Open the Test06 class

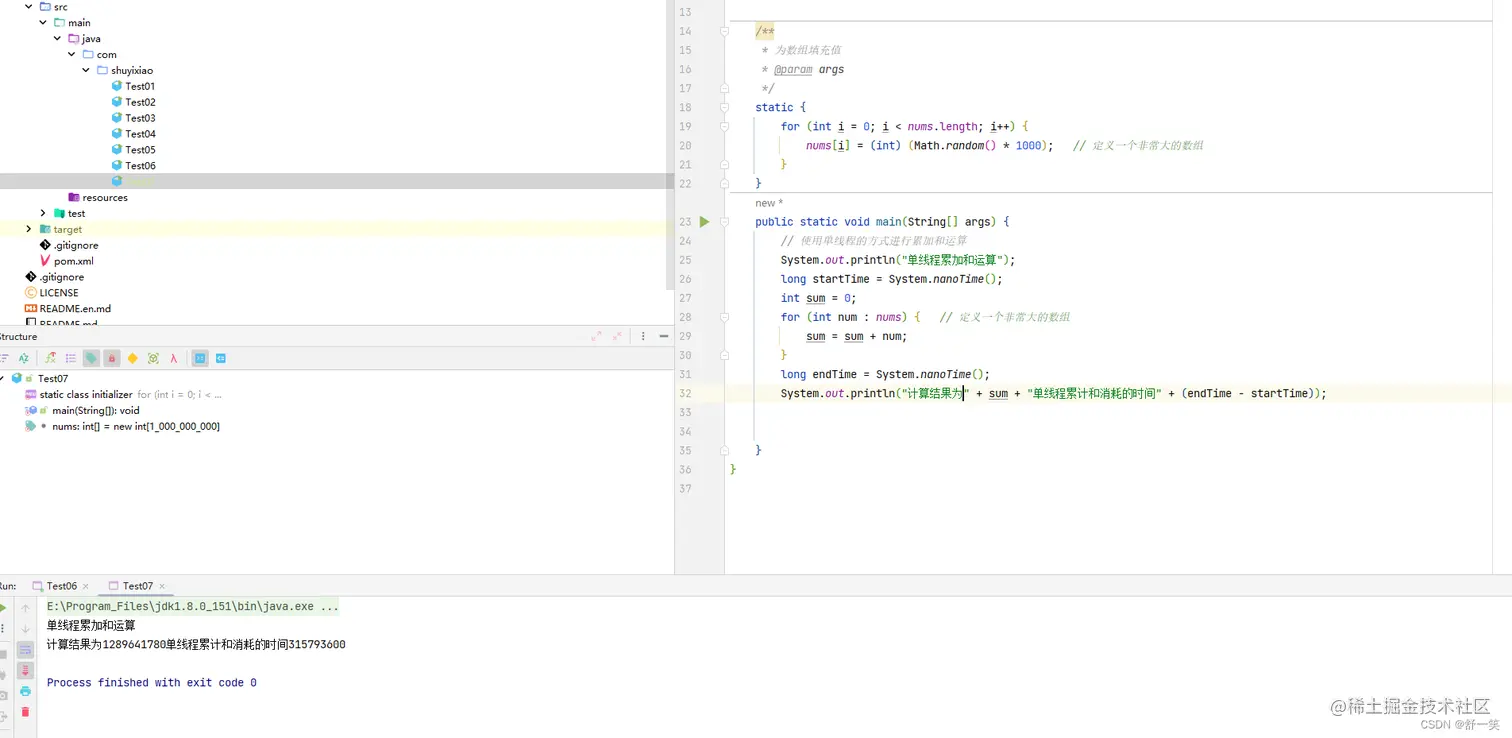[x=140, y=166]
